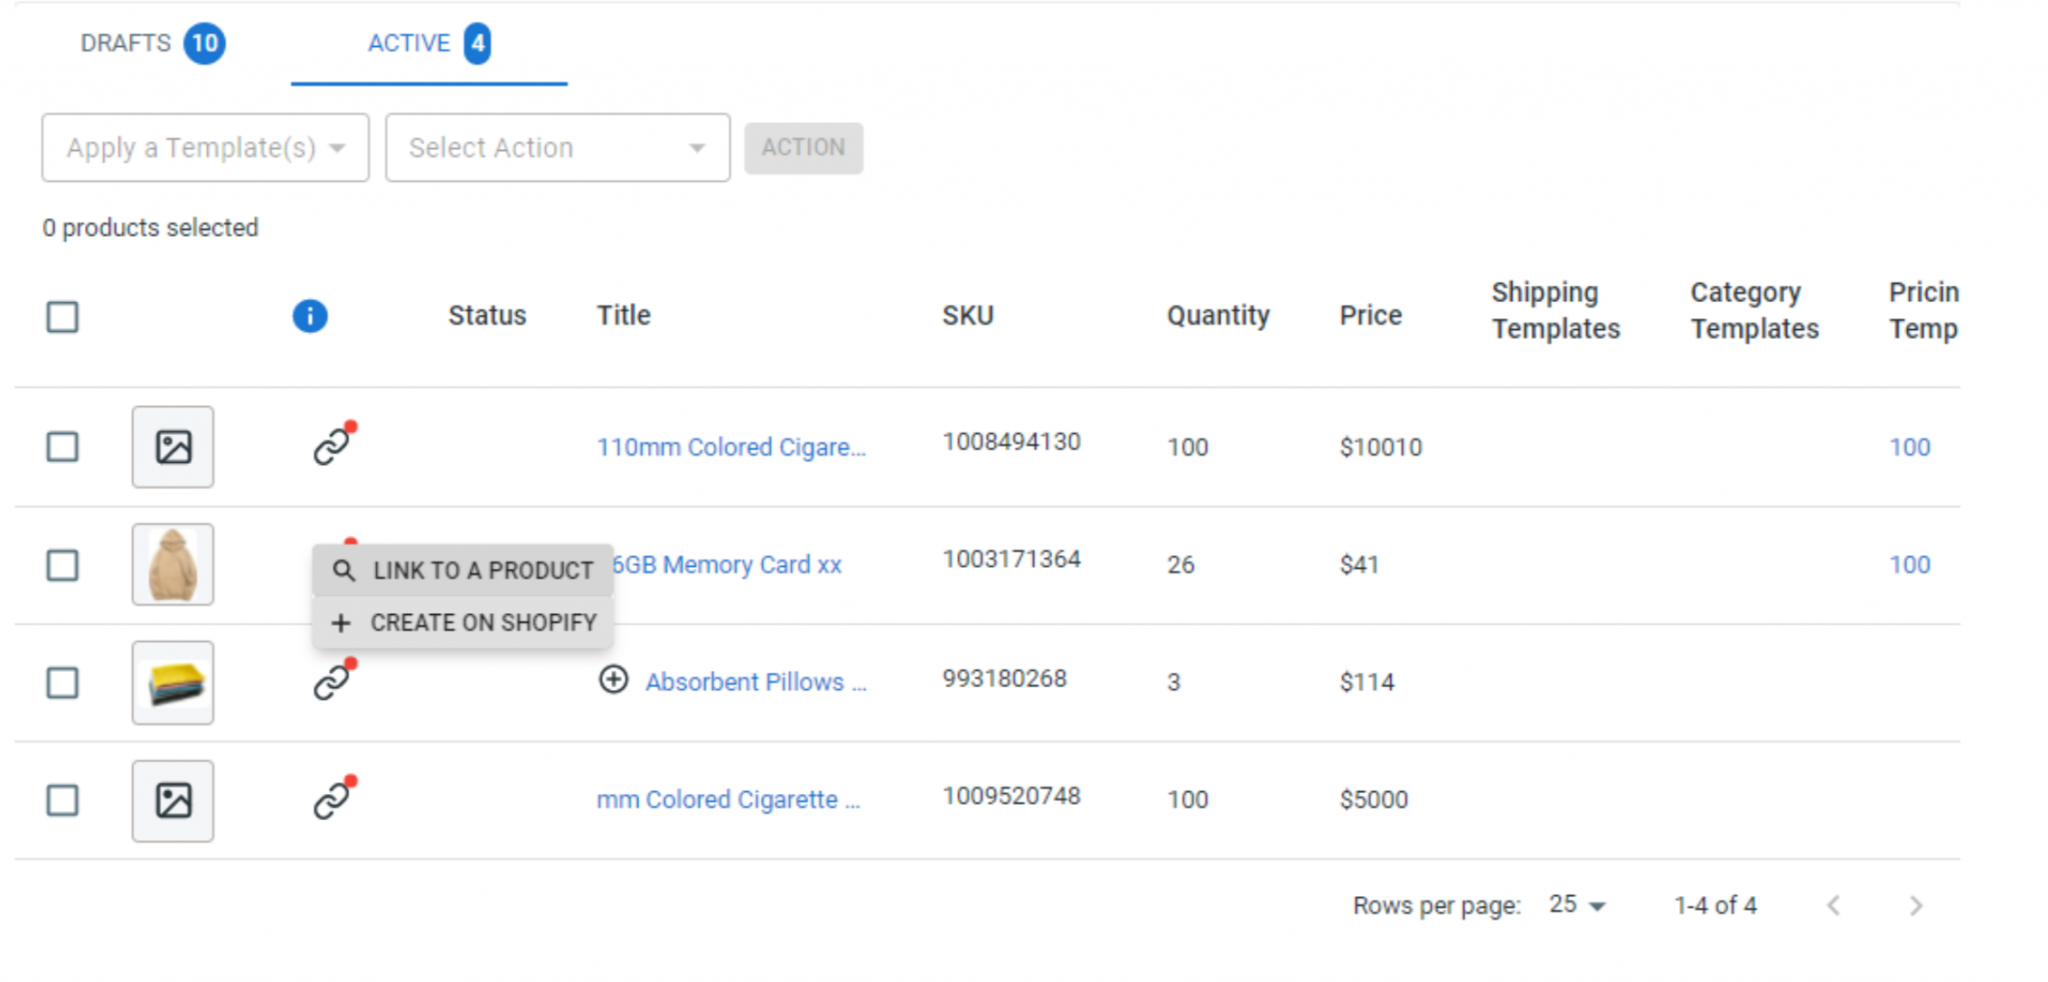Open rows per page dropdown showing 25
Image resolution: width=2048 pixels, height=982 pixels.
(x=1576, y=906)
